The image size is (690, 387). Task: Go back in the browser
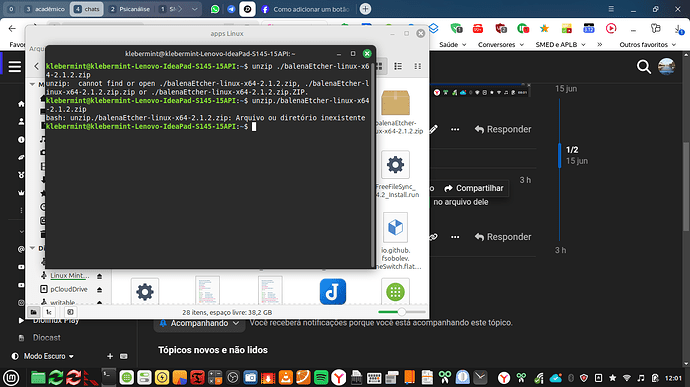(12, 29)
